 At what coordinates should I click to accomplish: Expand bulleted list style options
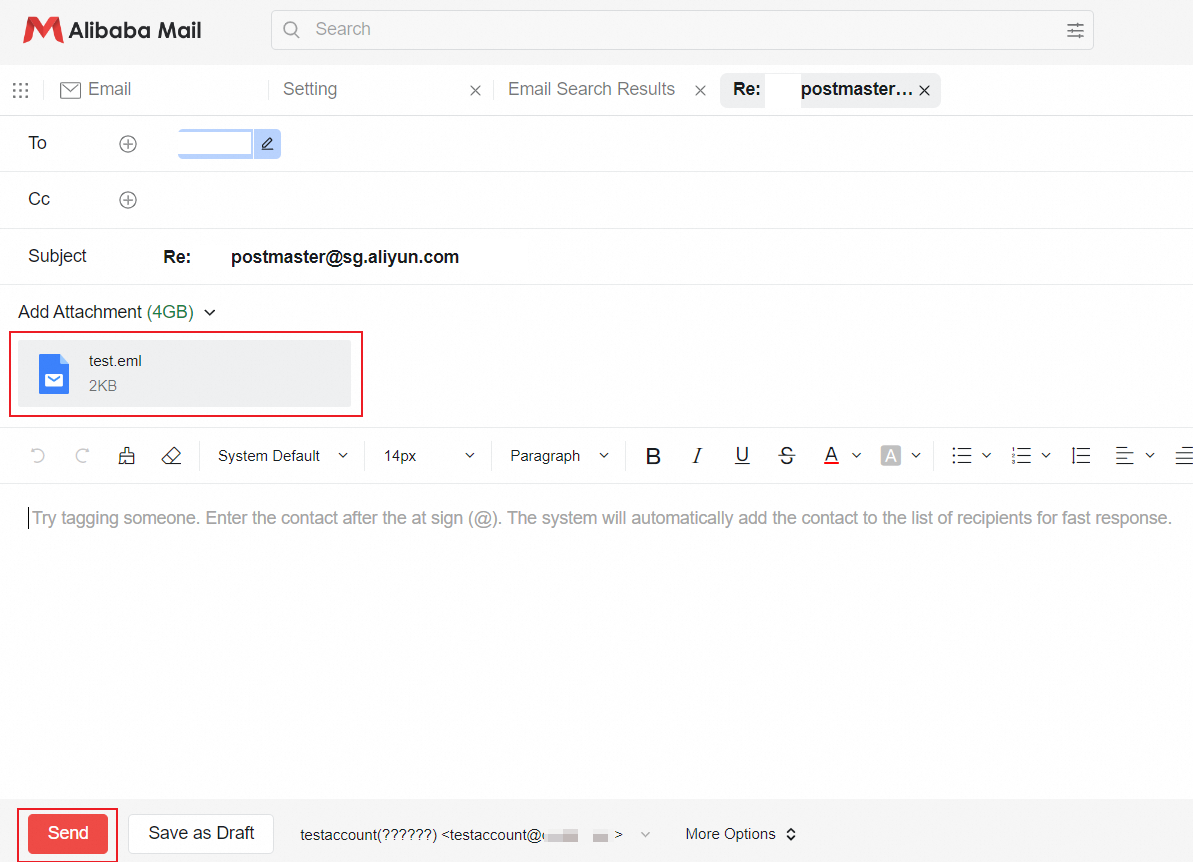coord(987,456)
